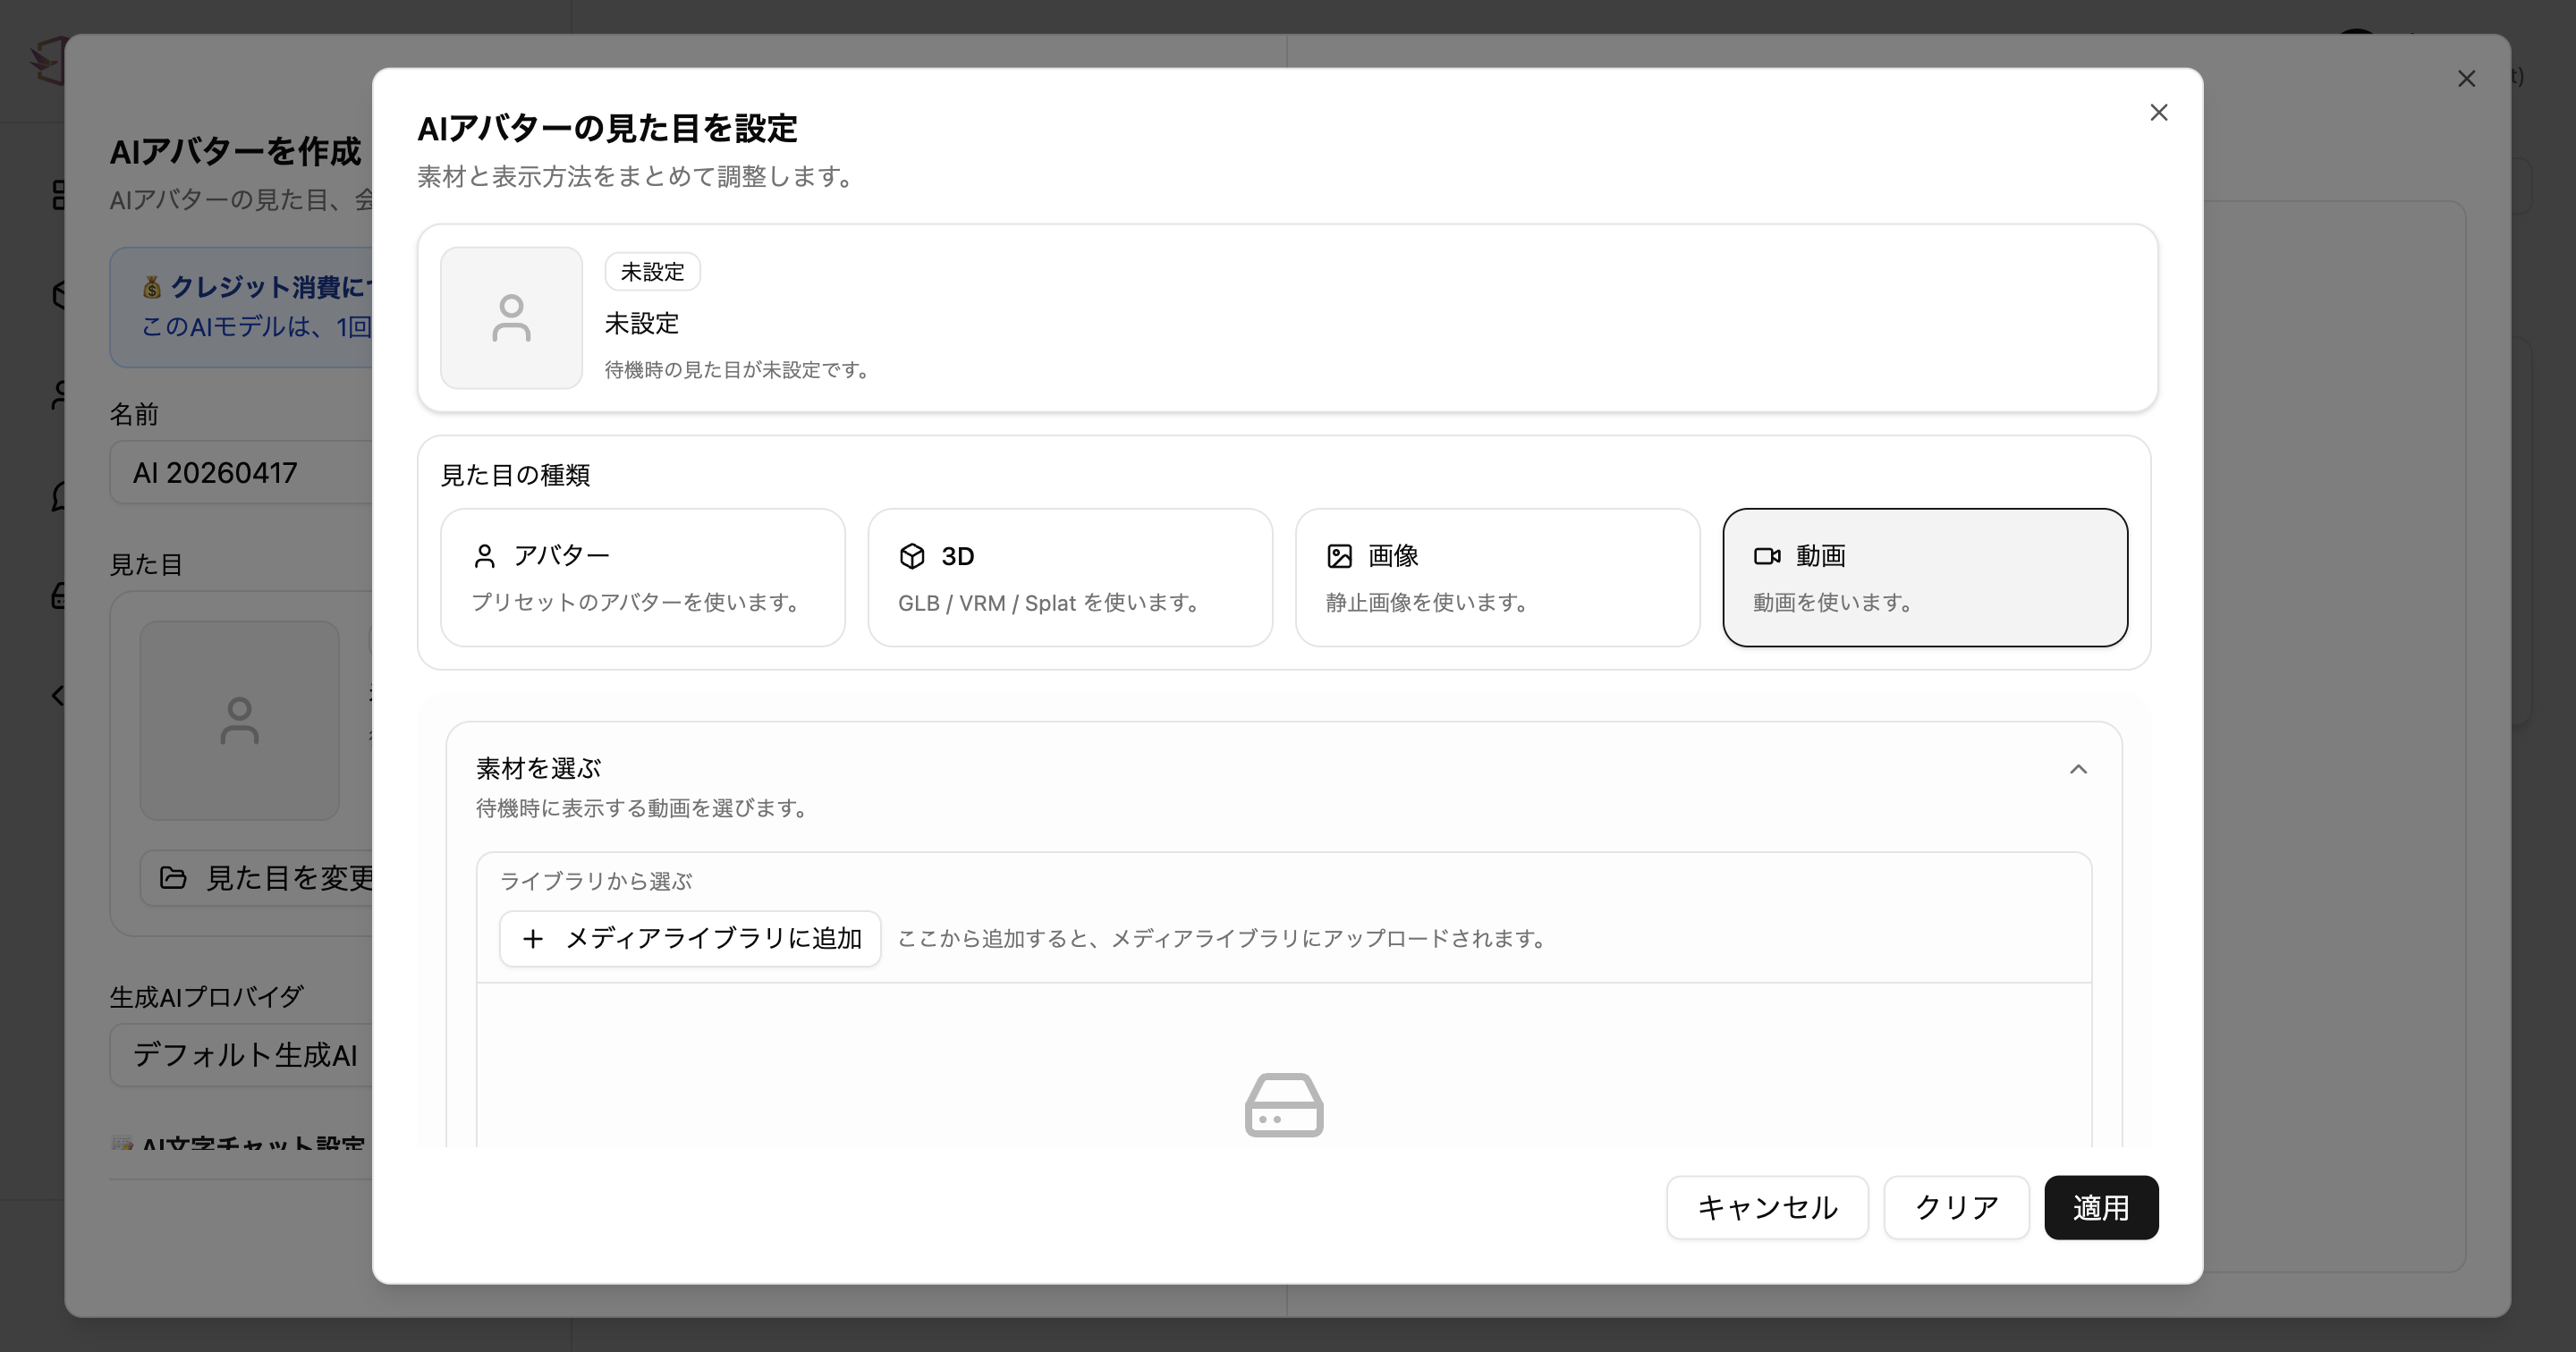The image size is (2576, 1352).
Task: Close the background AIアバターを作成 panel
Action: coord(2467,79)
